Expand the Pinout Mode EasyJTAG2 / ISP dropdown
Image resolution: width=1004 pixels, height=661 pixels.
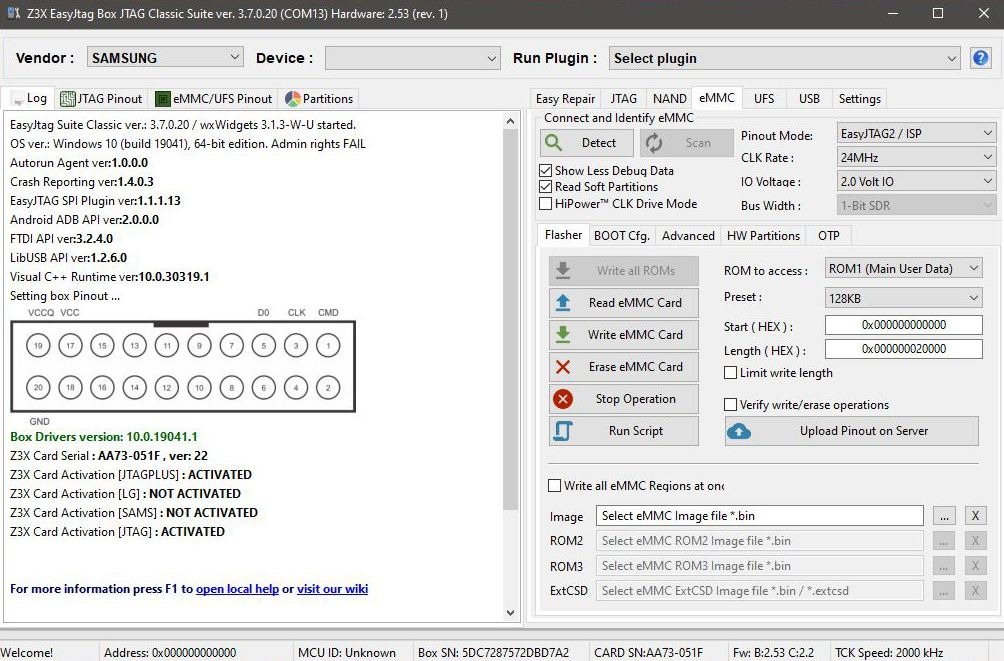[x=916, y=133]
